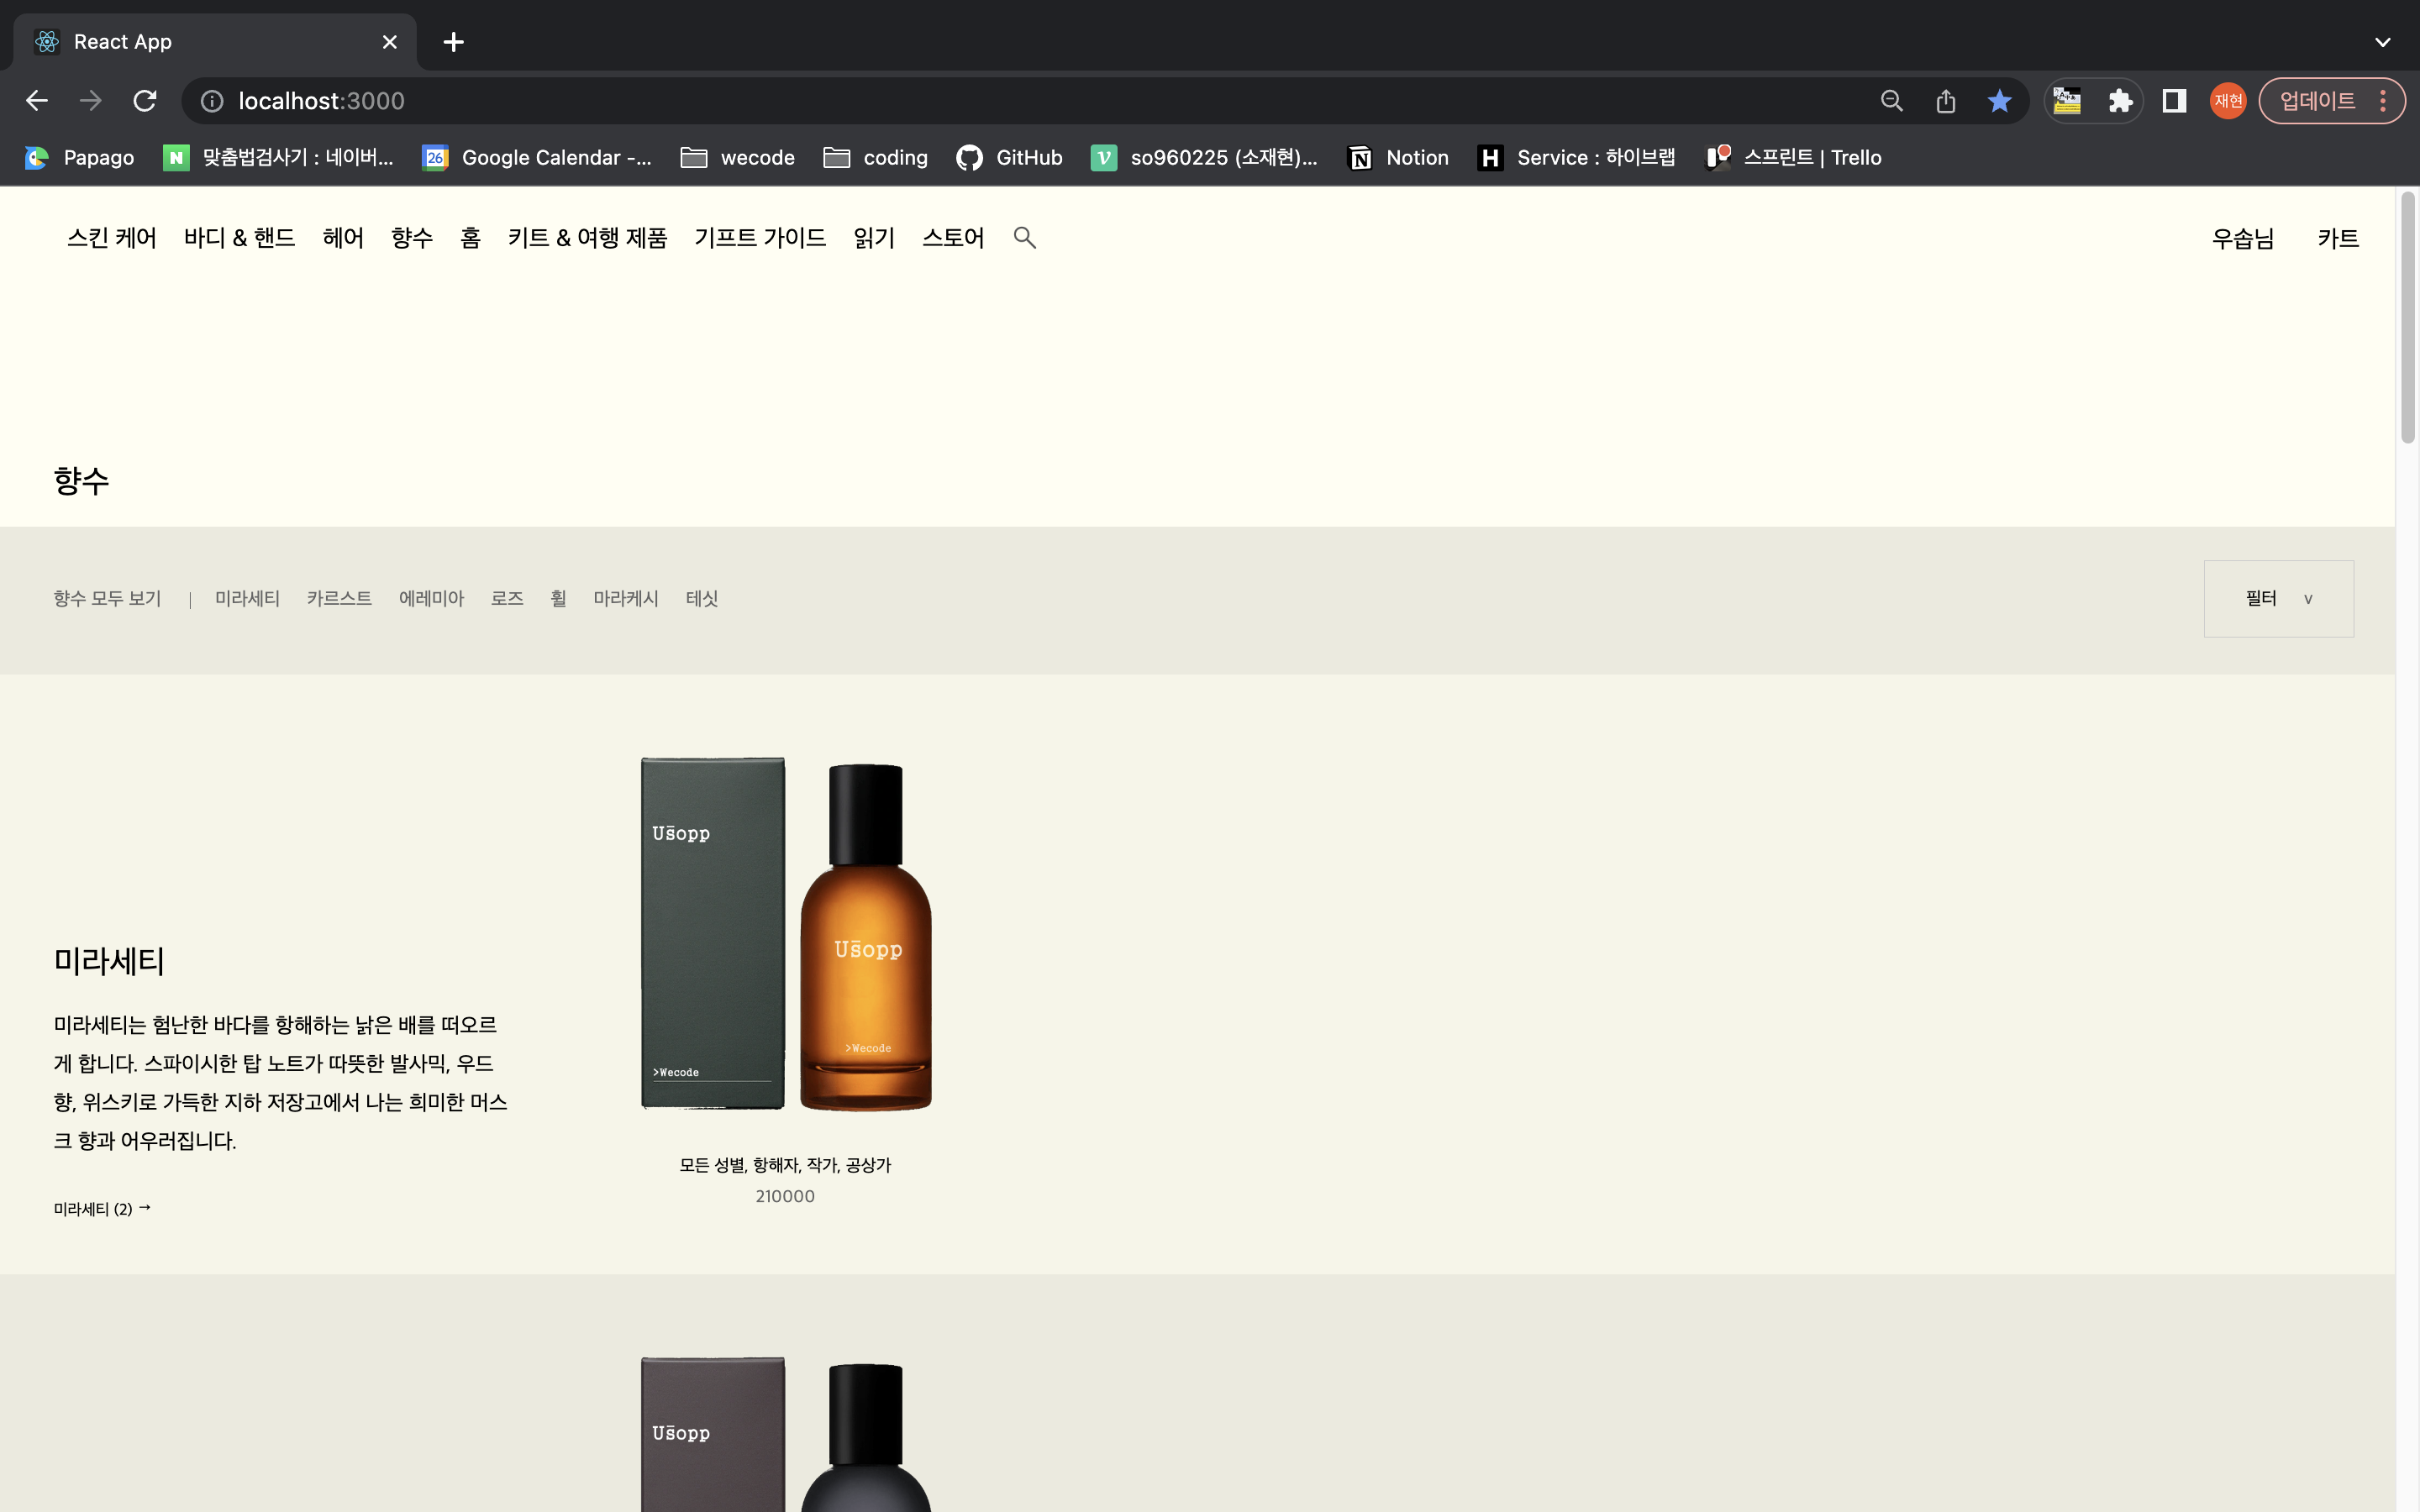This screenshot has width=2420, height=1512.
Task: Click the site search magnifier icon
Action: point(1024,238)
